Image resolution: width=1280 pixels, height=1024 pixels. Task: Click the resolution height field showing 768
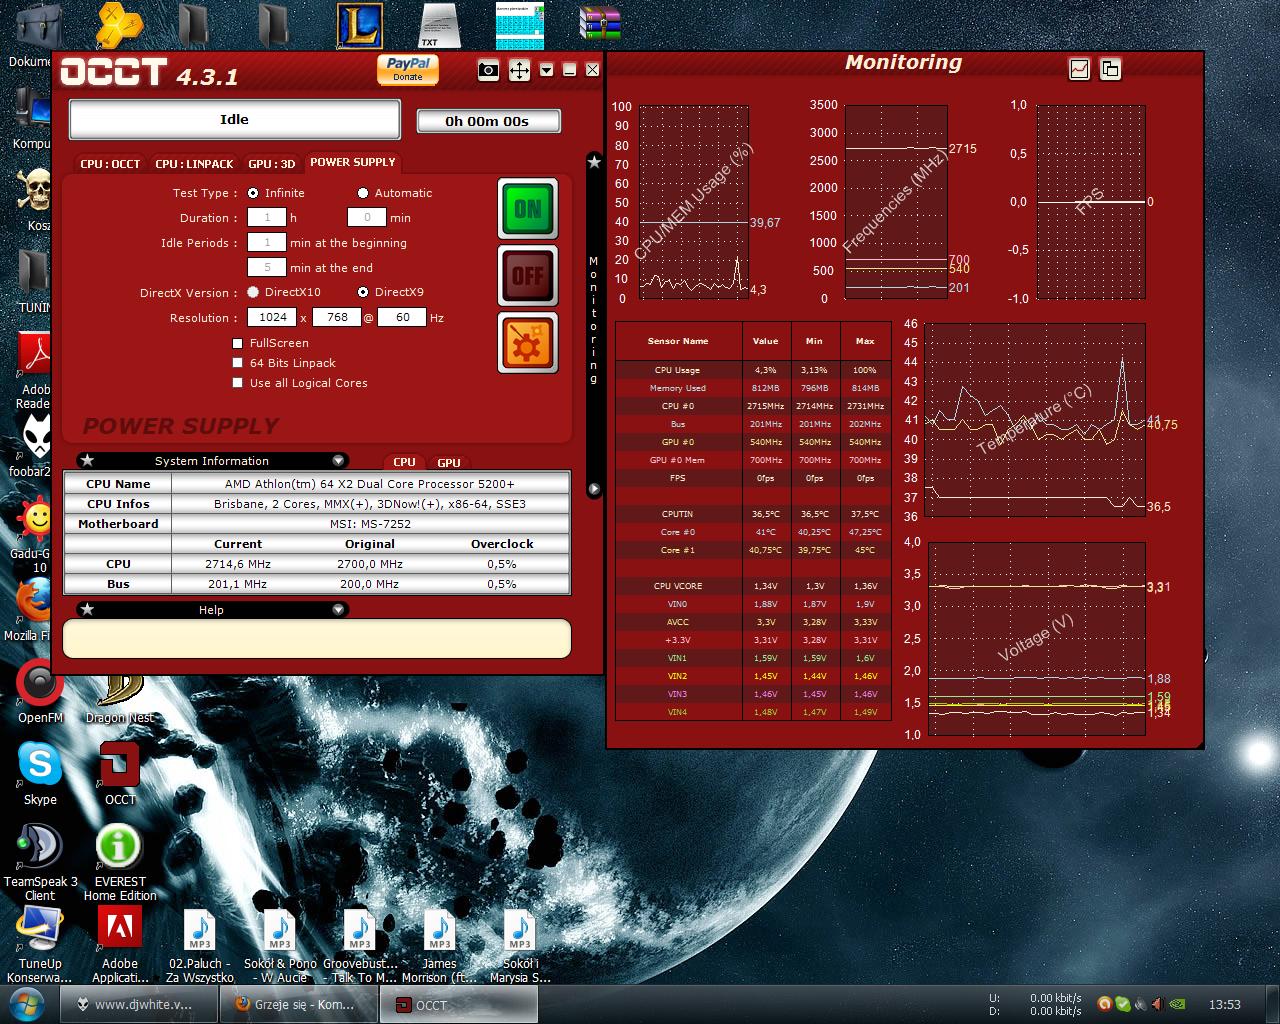point(337,317)
